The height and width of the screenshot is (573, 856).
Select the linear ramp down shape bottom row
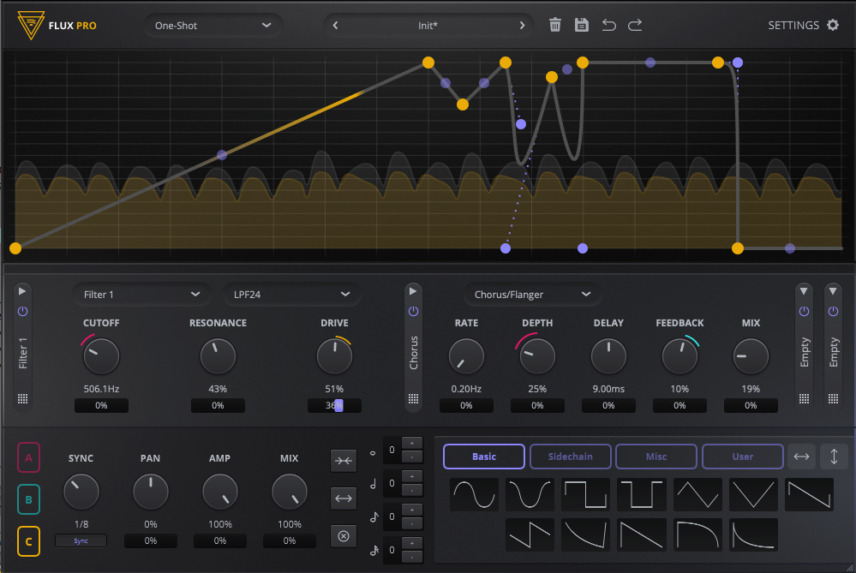point(641,534)
